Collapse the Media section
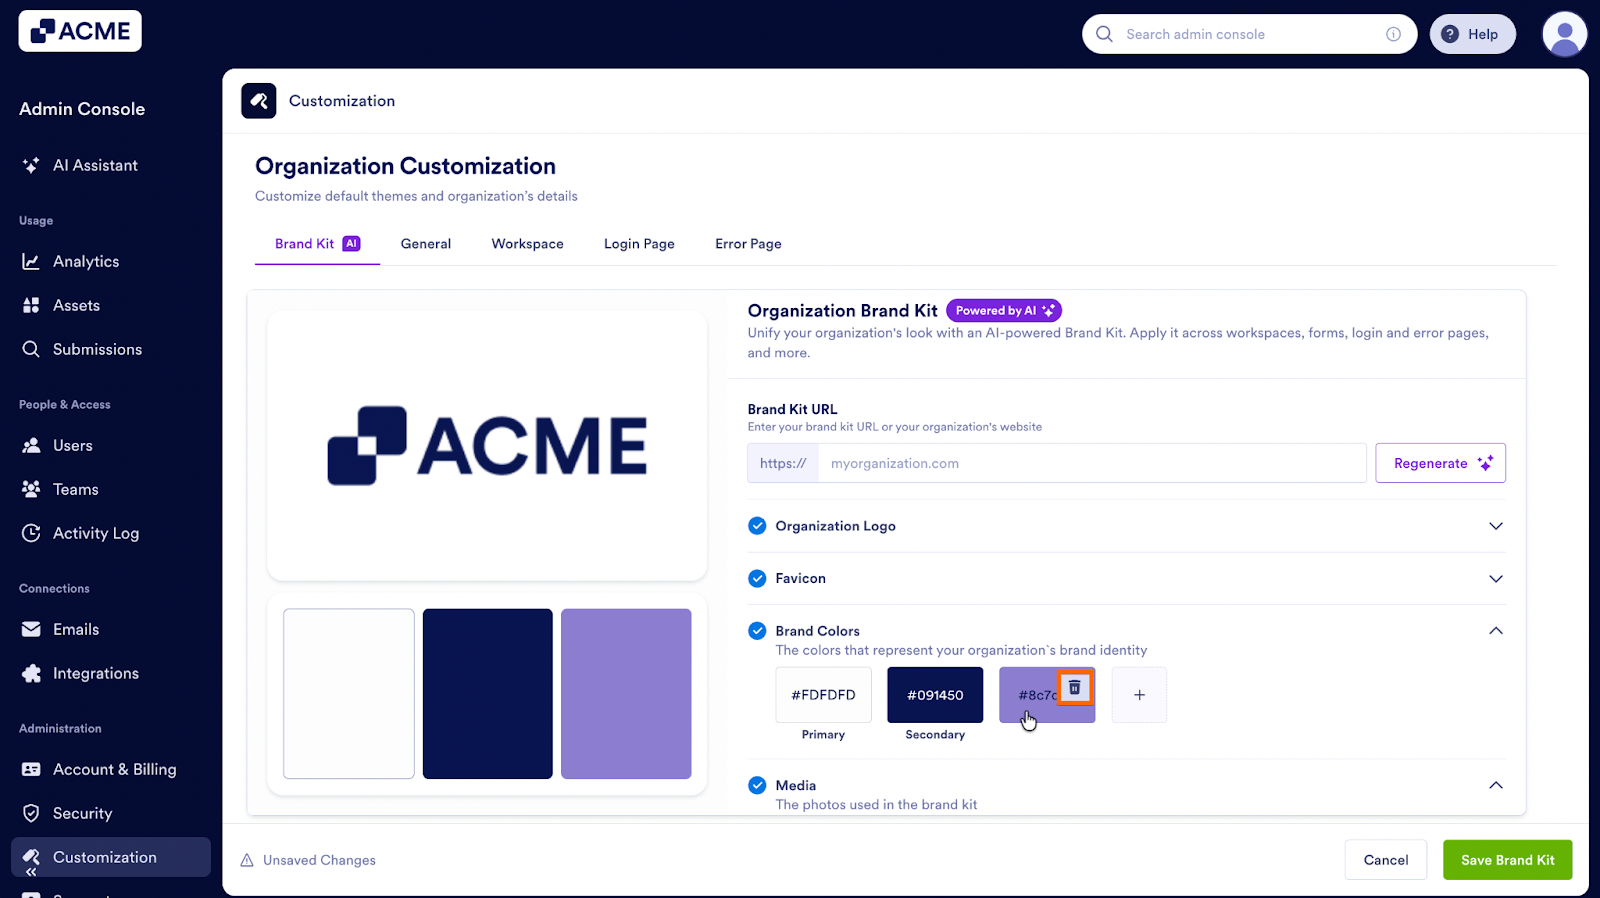Screen dimensions: 1600x898 click(x=1496, y=785)
